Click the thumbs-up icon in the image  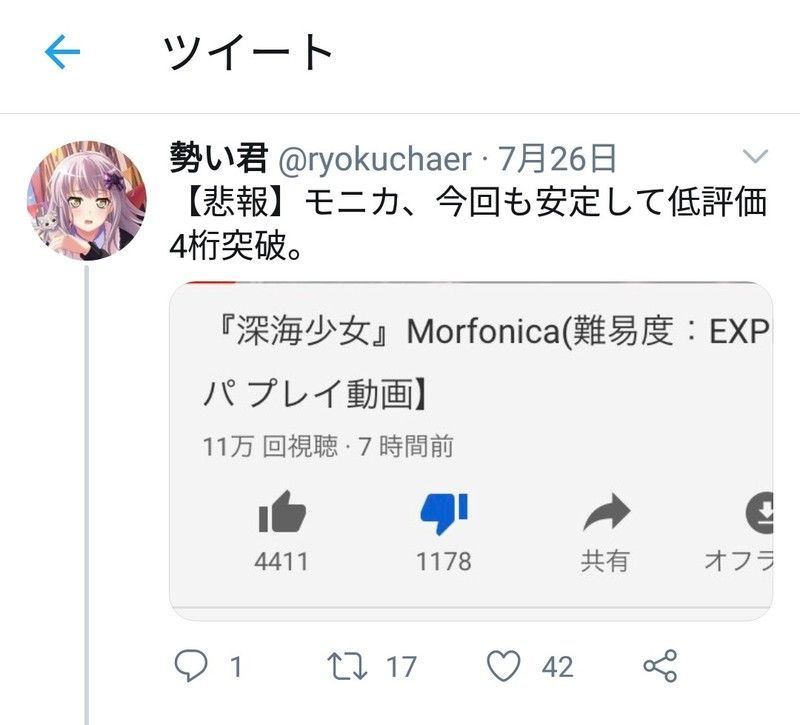(x=282, y=512)
